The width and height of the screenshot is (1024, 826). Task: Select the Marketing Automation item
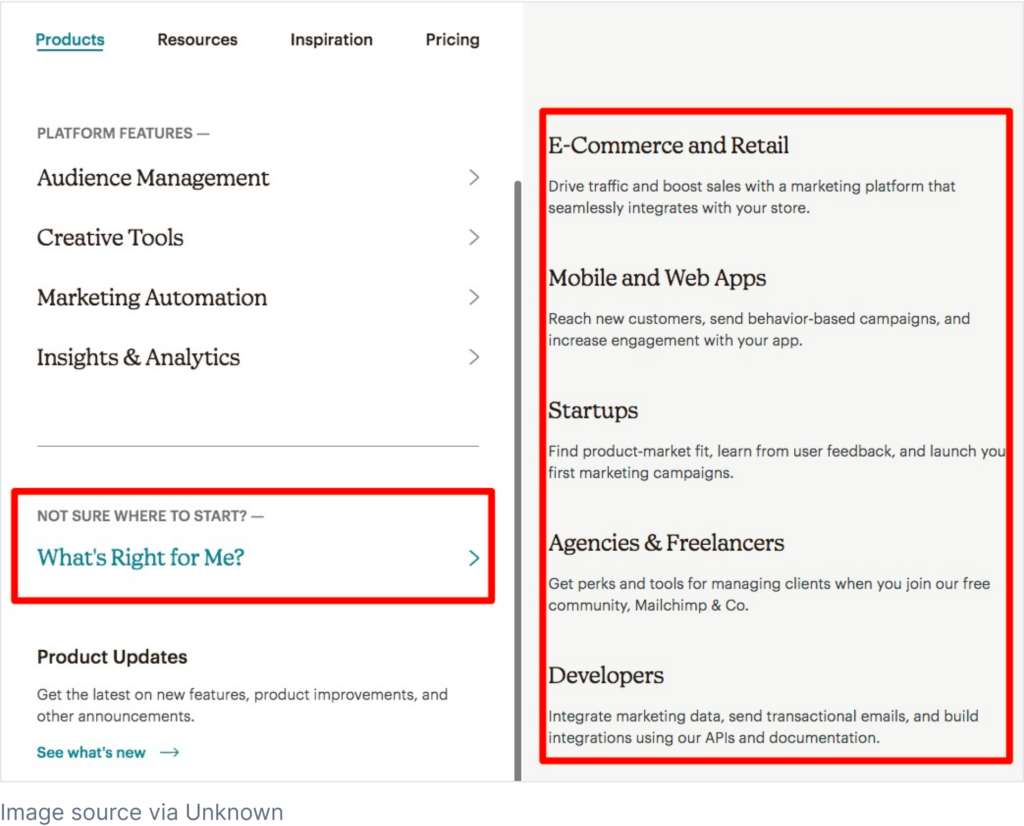(x=152, y=298)
